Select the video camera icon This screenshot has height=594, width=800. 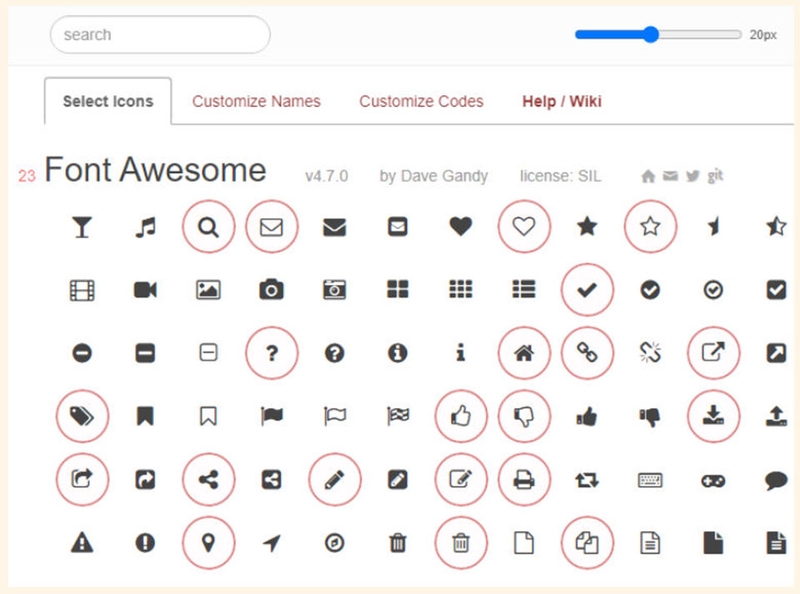pos(145,290)
